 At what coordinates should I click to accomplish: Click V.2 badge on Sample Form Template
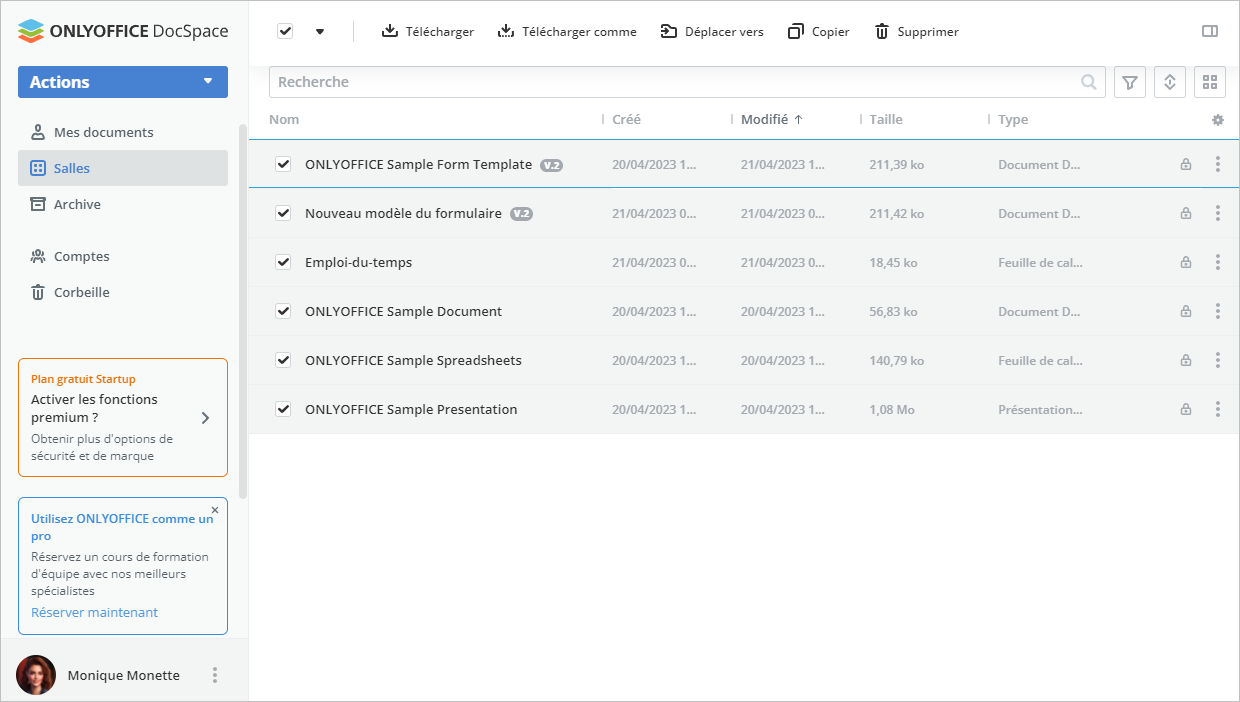coord(551,165)
